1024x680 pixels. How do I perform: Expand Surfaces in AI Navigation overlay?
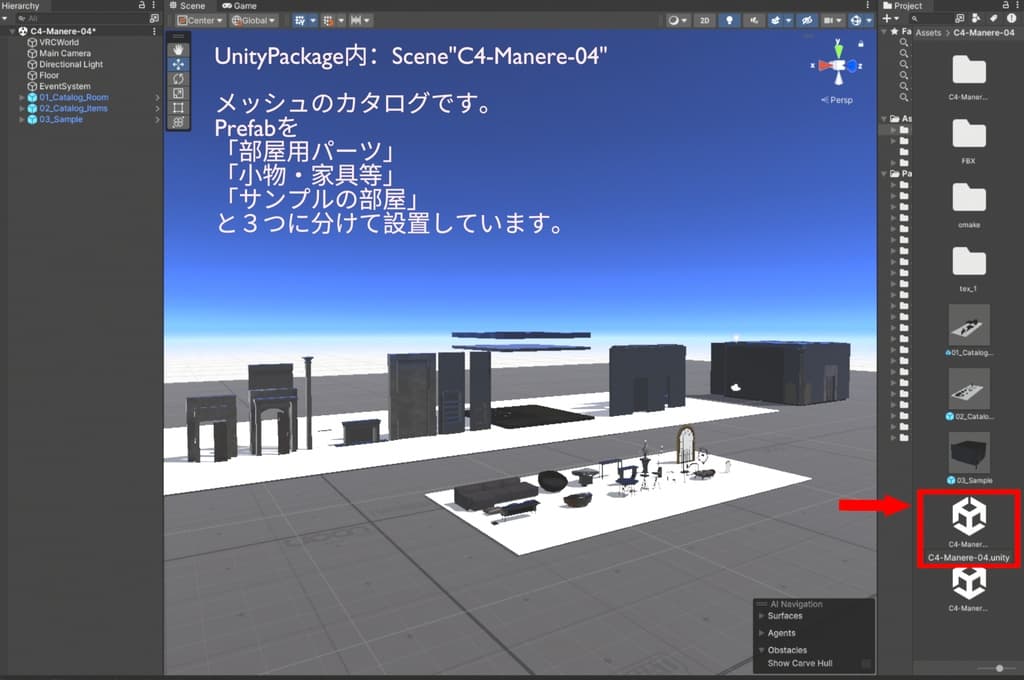point(761,615)
